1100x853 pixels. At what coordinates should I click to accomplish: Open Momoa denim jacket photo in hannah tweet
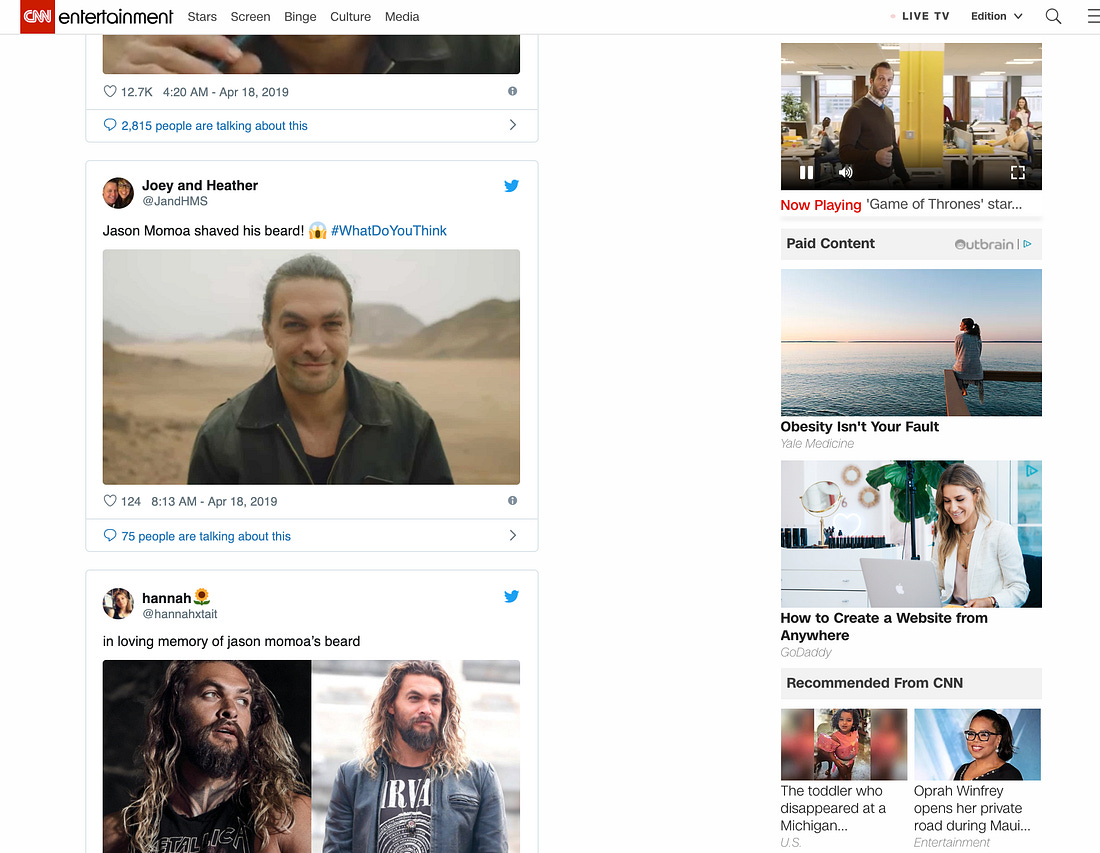(416, 756)
